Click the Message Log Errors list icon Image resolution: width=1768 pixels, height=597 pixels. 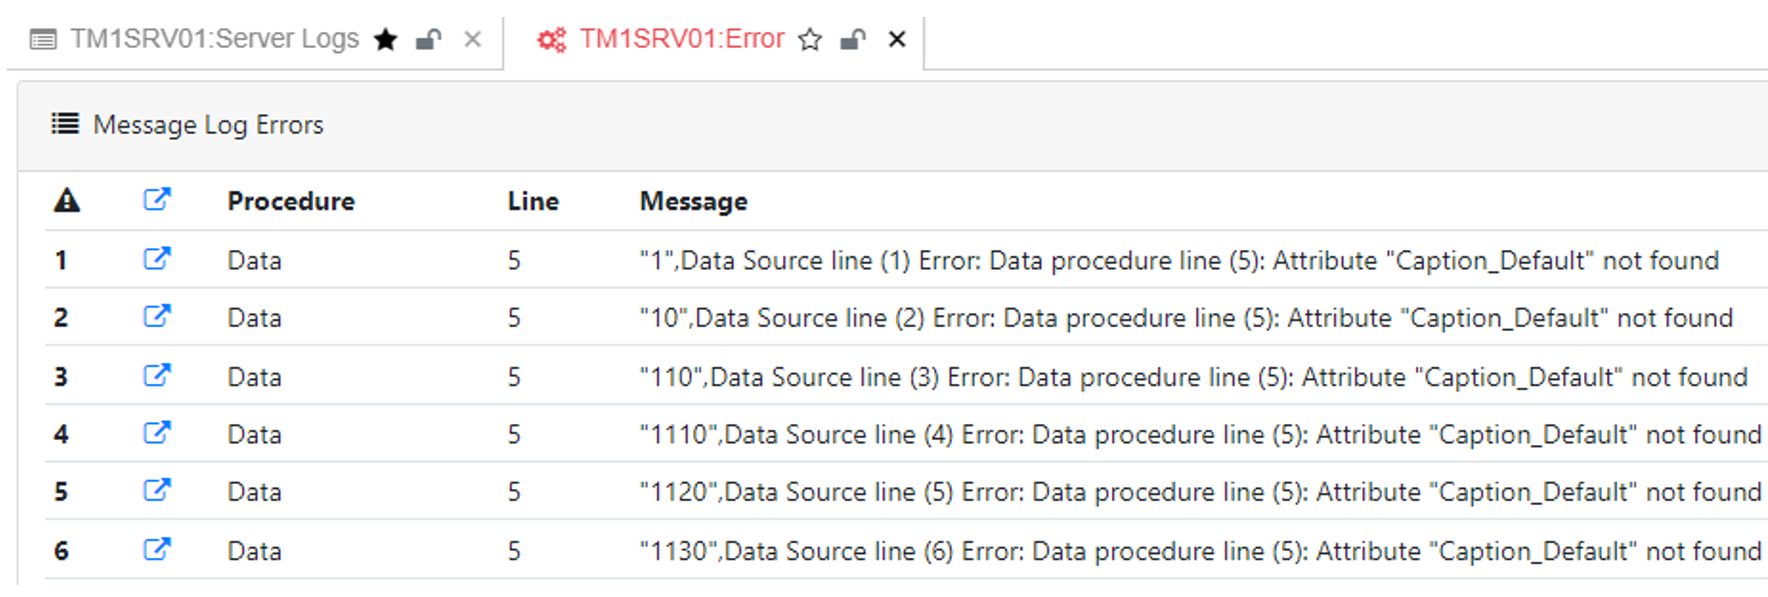coord(65,124)
